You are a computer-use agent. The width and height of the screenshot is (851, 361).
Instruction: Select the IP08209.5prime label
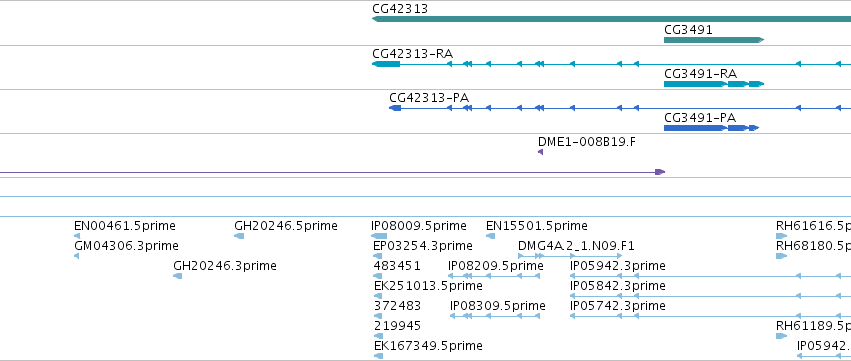pos(496,266)
